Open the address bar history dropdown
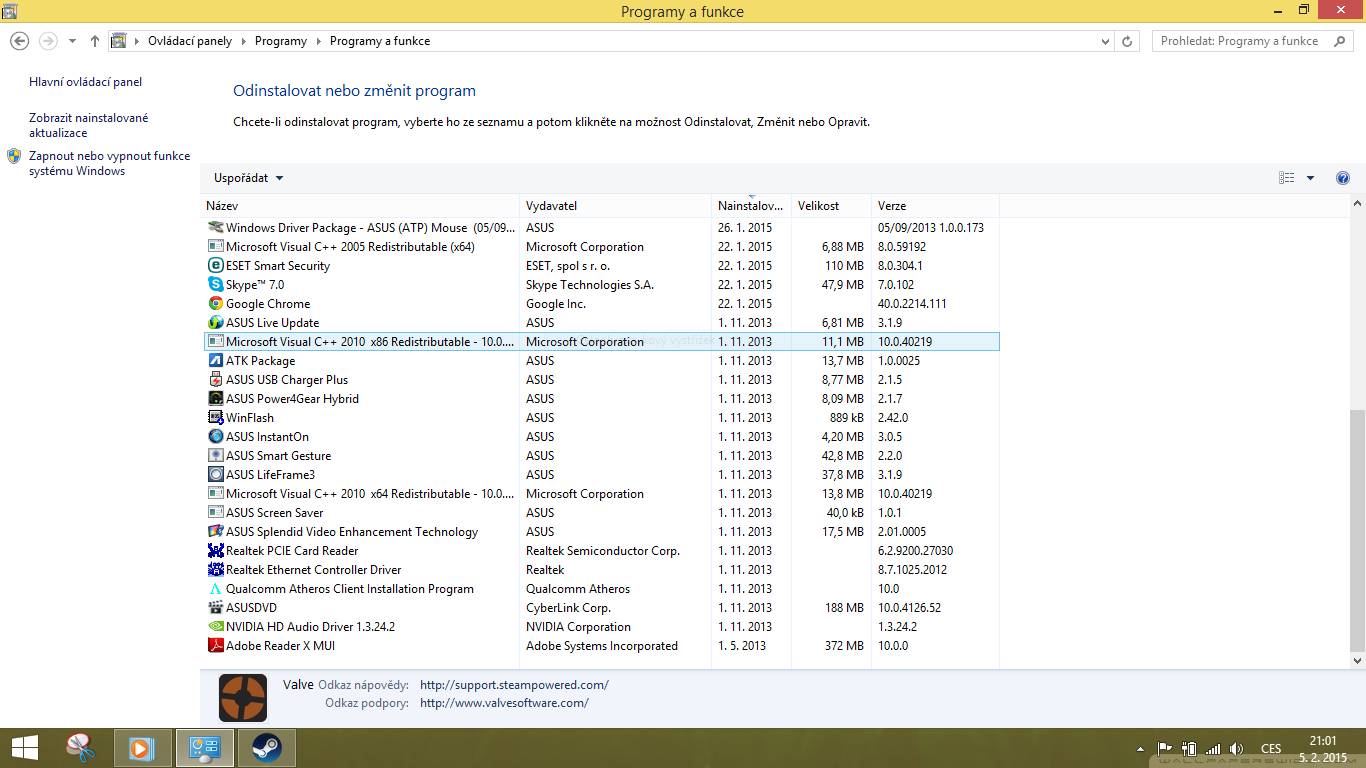Screen dimensions: 1366x768 [1105, 41]
